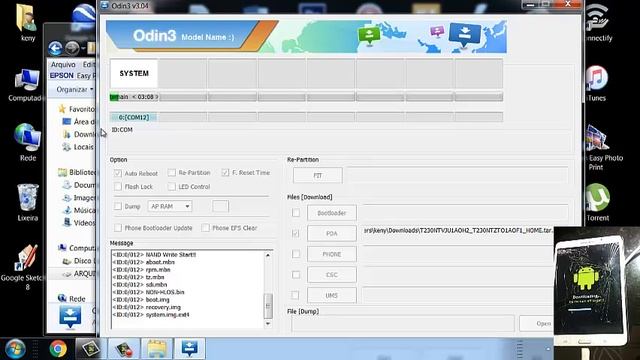Open the iTunes desktop icon
This screenshot has height=360, width=640.
[x=596, y=84]
